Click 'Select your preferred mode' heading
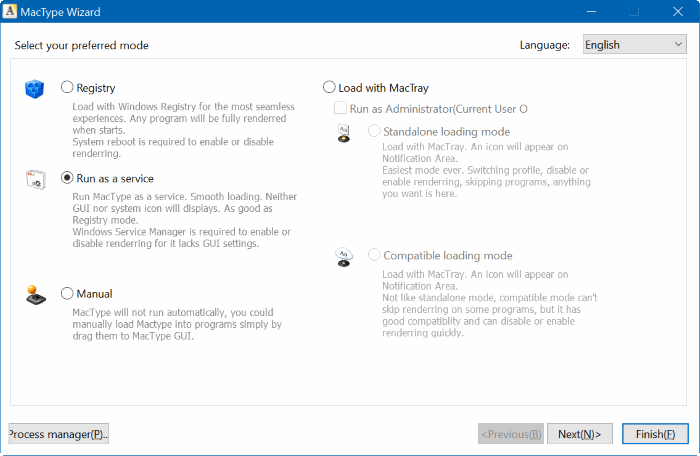Image resolution: width=700 pixels, height=456 pixels. pyautogui.click(x=81, y=46)
